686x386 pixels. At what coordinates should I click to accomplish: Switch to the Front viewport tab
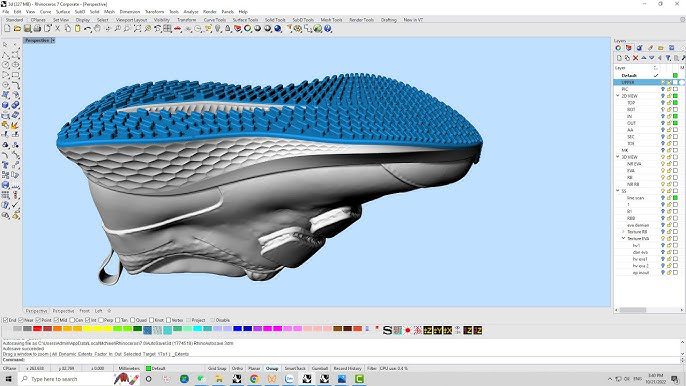(84, 311)
